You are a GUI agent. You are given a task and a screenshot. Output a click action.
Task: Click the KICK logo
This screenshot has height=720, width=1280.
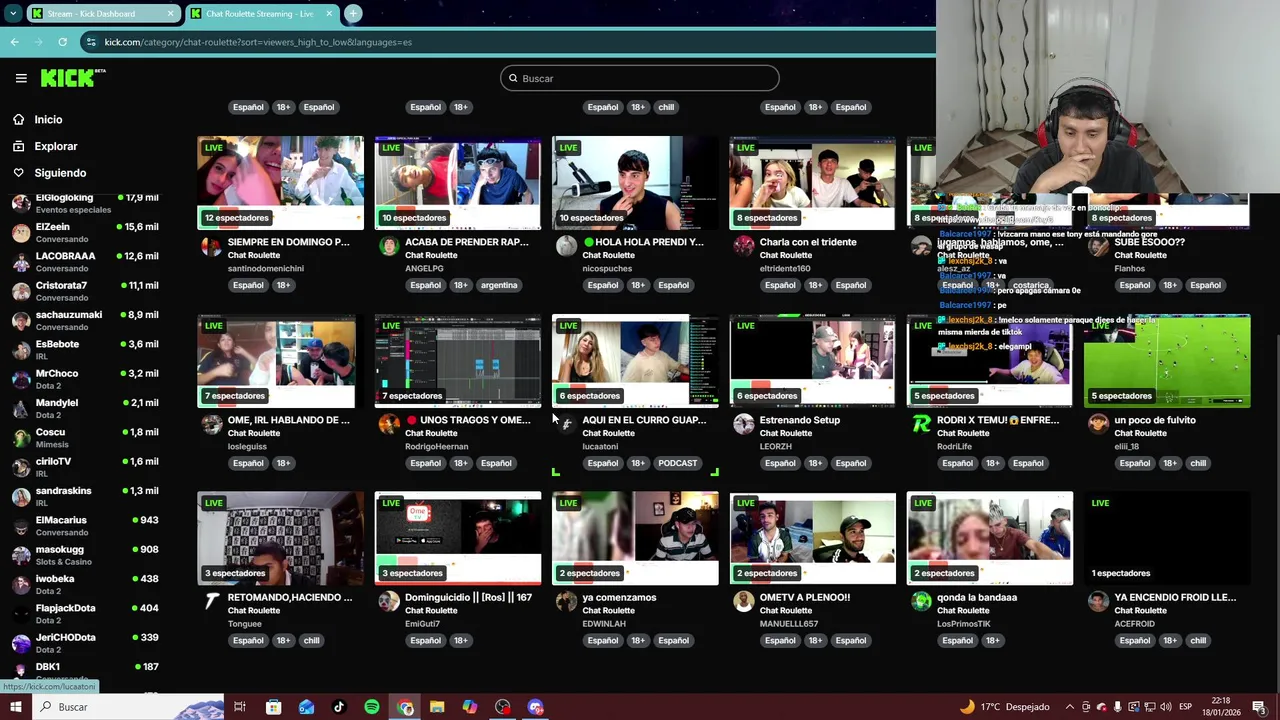coord(73,78)
